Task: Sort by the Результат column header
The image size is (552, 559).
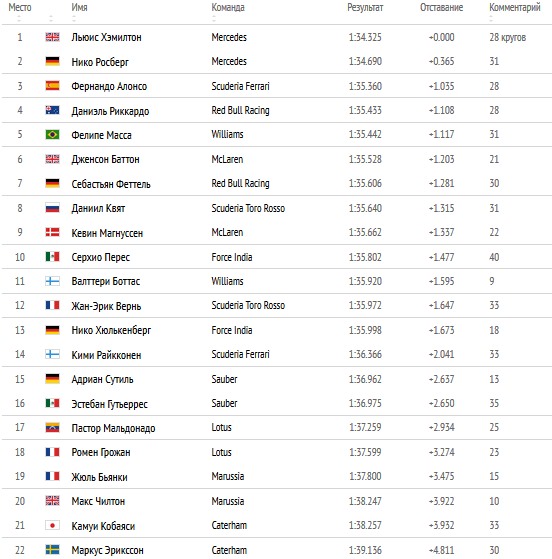Action: [365, 7]
